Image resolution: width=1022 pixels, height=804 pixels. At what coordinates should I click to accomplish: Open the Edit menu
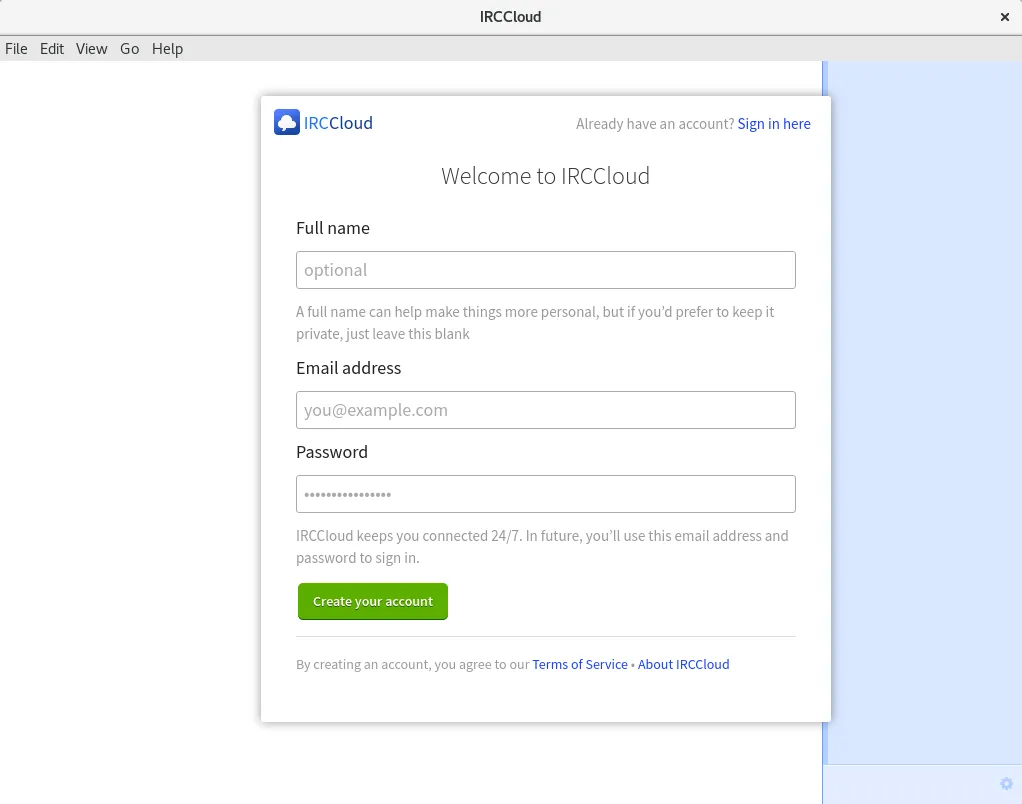coord(52,48)
